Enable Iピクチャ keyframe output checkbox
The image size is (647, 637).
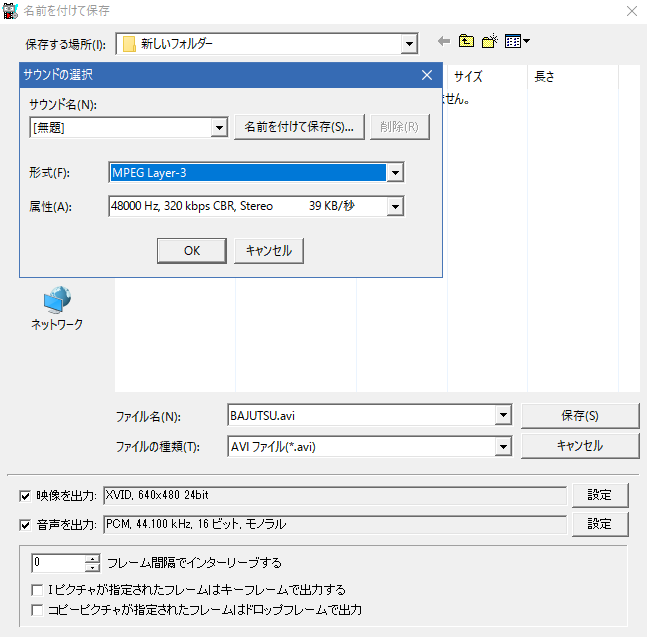coord(38,590)
